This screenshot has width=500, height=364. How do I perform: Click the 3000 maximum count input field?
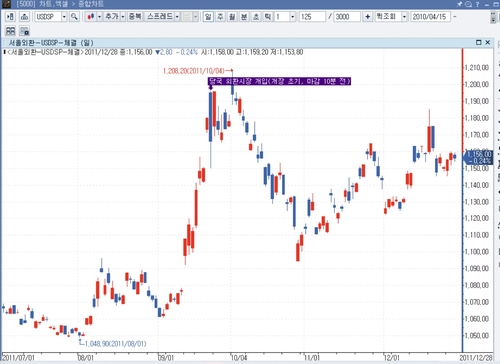tap(347, 17)
